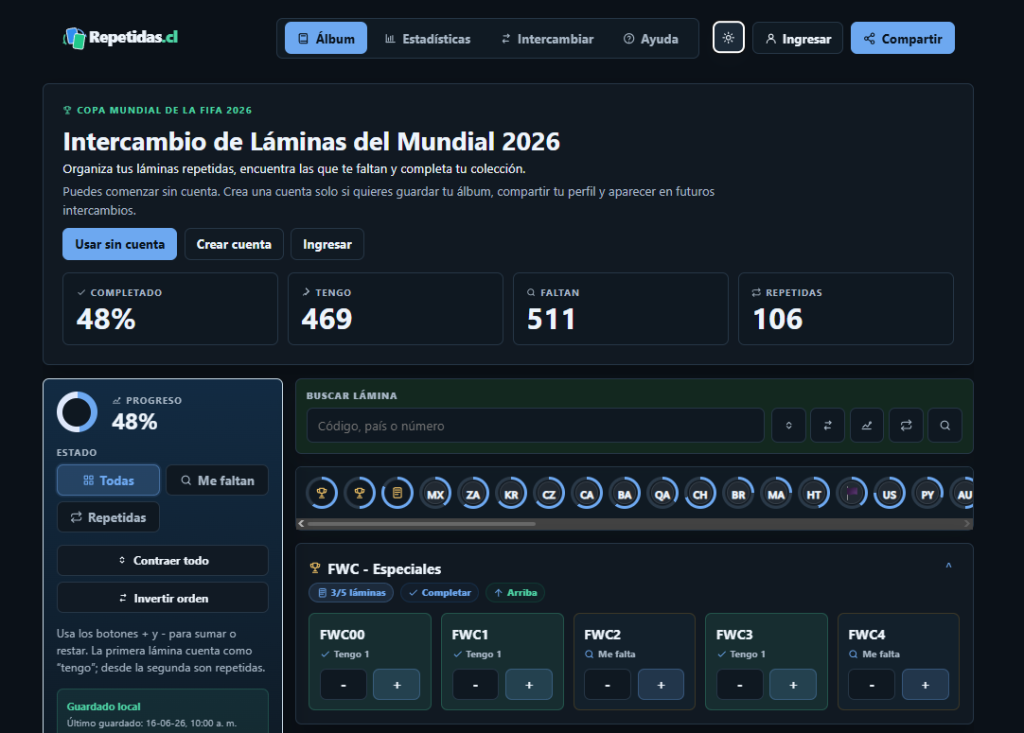
Task: Click the Invertir orden button
Action: (163, 598)
